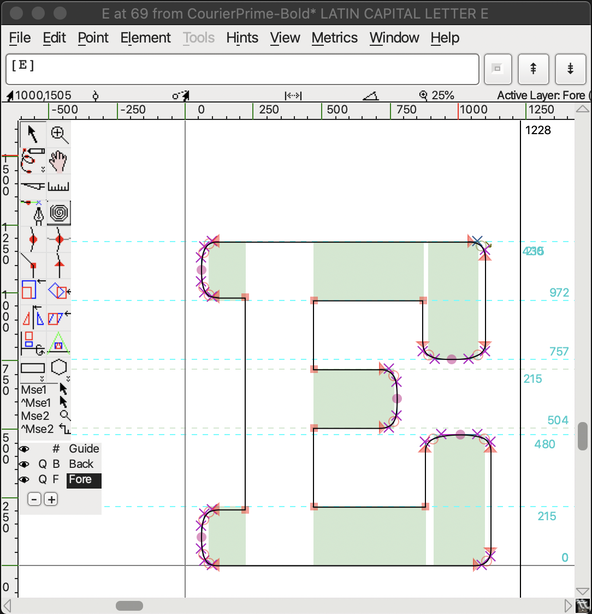Toggle visibility of the Back layer
592x614 pixels.
coord(24,464)
